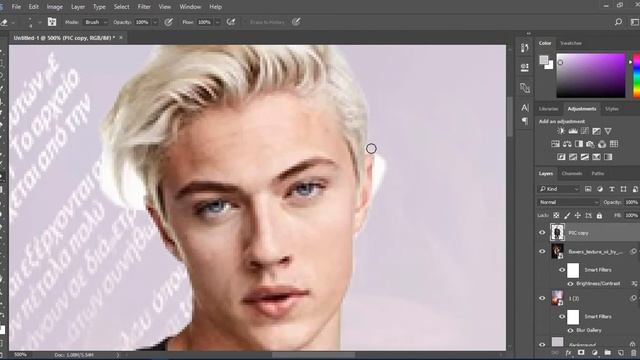Toggle lock all for layer
Screen dimensions: 640x360
(599, 215)
